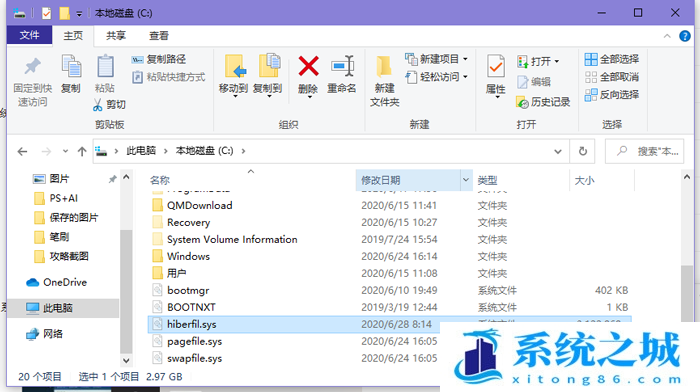Image resolution: width=700 pixels, height=392 pixels.
Task: Click 全部取消 select none
Action: pos(612,77)
